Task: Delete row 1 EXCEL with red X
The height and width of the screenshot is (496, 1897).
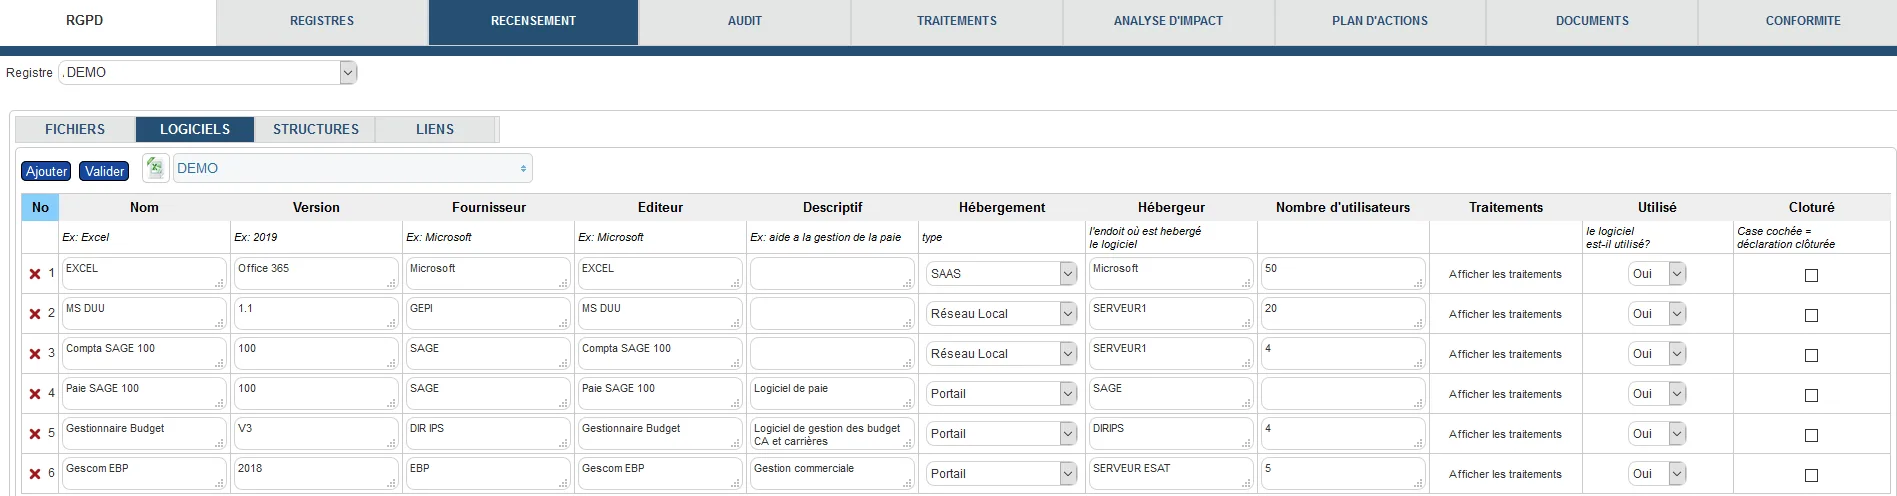Action: tap(35, 274)
